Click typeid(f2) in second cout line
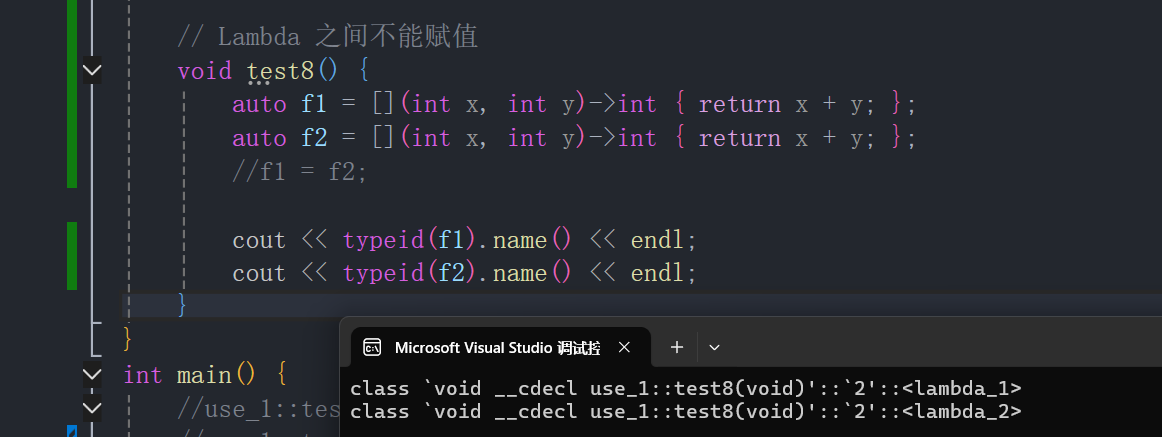This screenshot has width=1162, height=437. (x=408, y=273)
